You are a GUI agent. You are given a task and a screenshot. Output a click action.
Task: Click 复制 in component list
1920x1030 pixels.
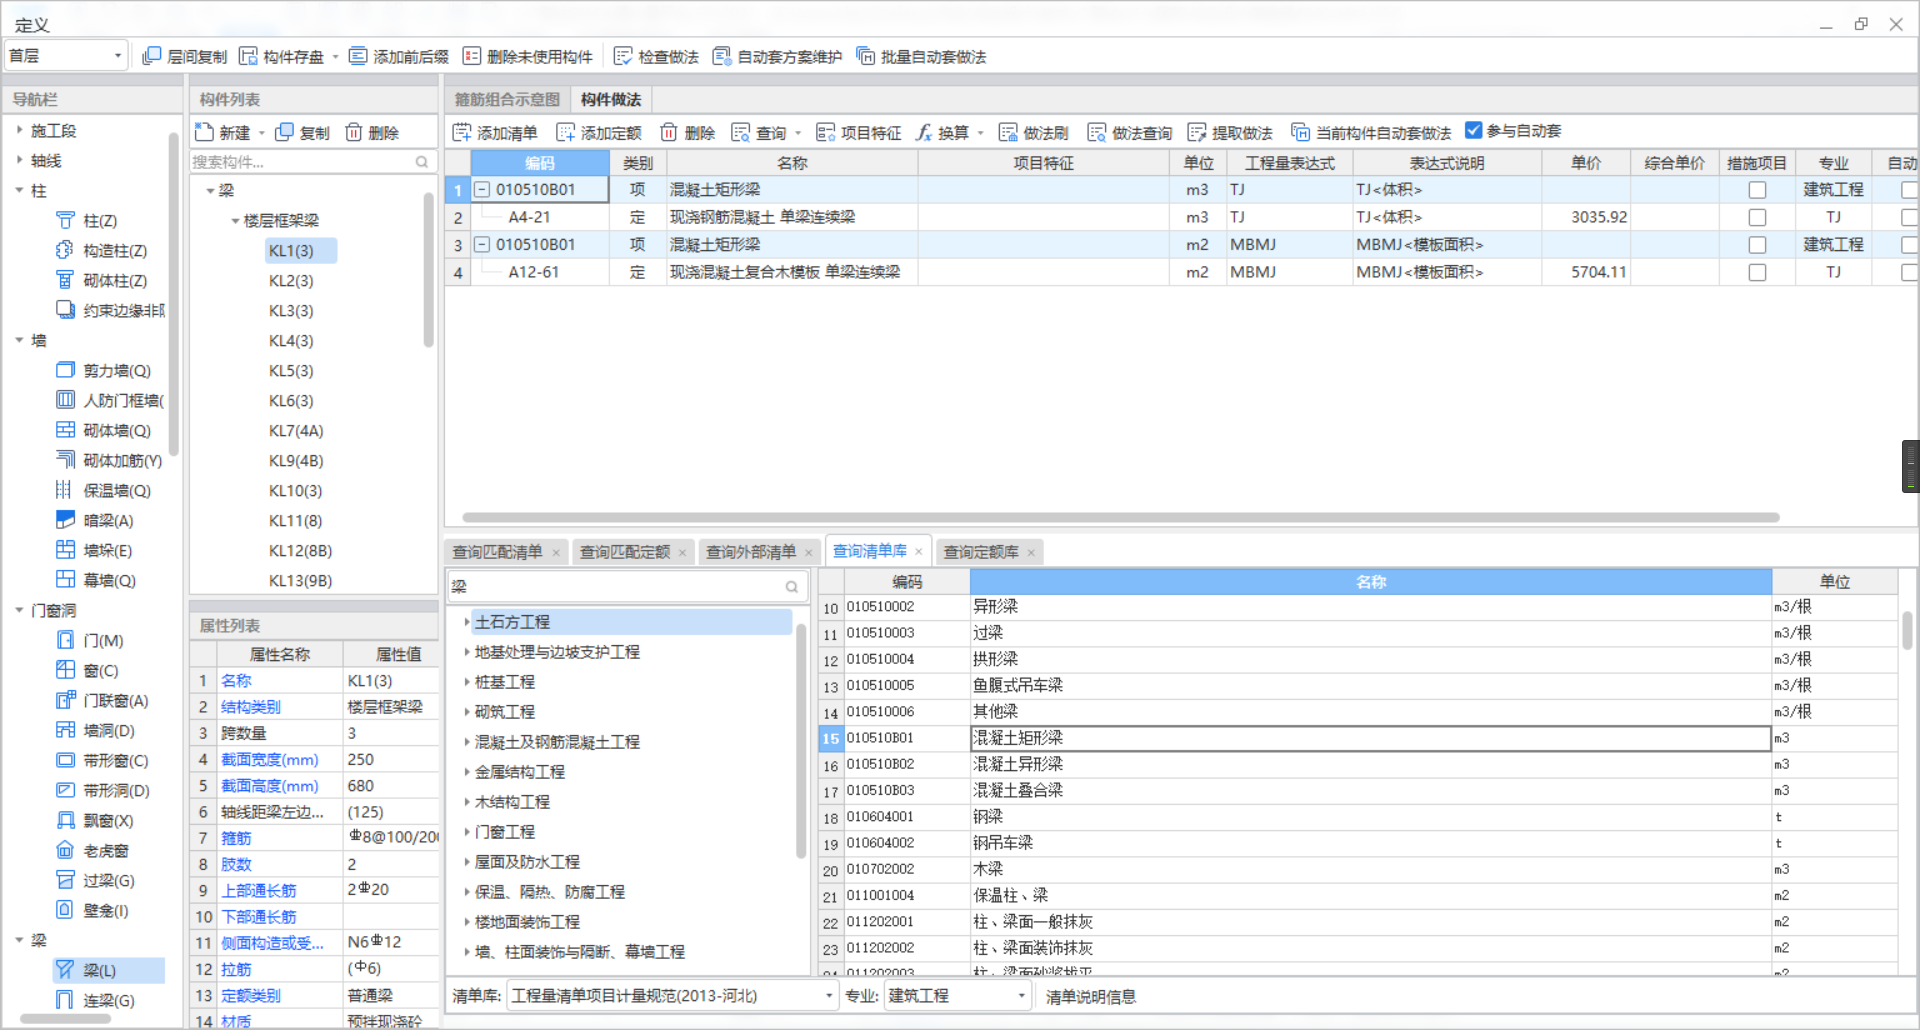pyautogui.click(x=302, y=132)
